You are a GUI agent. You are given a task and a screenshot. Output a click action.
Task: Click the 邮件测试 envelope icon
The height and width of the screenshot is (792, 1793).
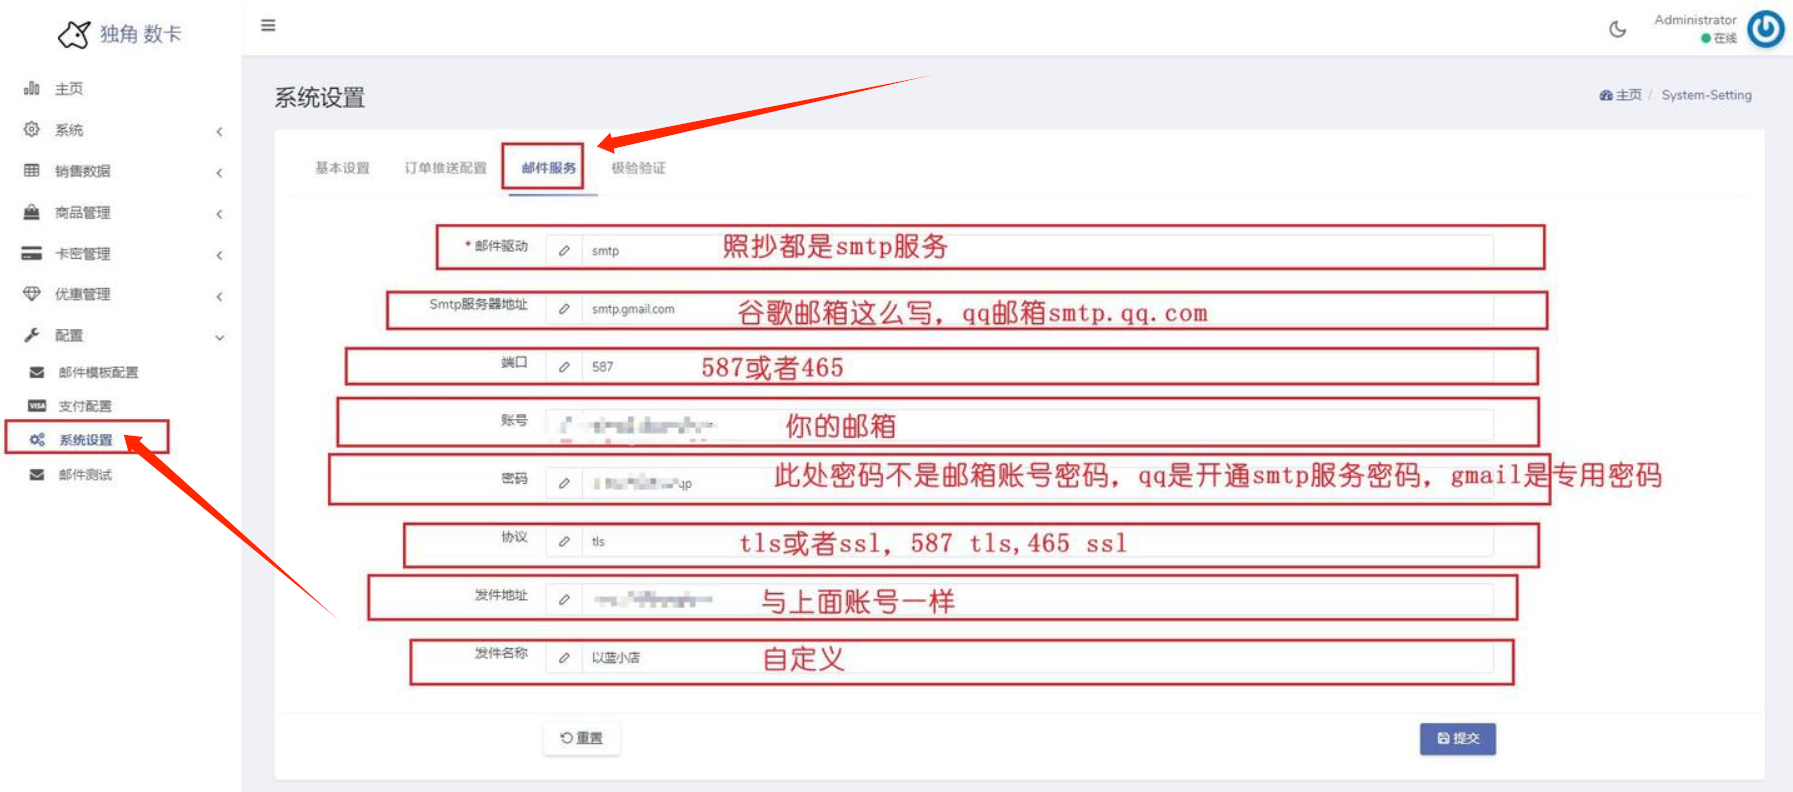tap(37, 475)
